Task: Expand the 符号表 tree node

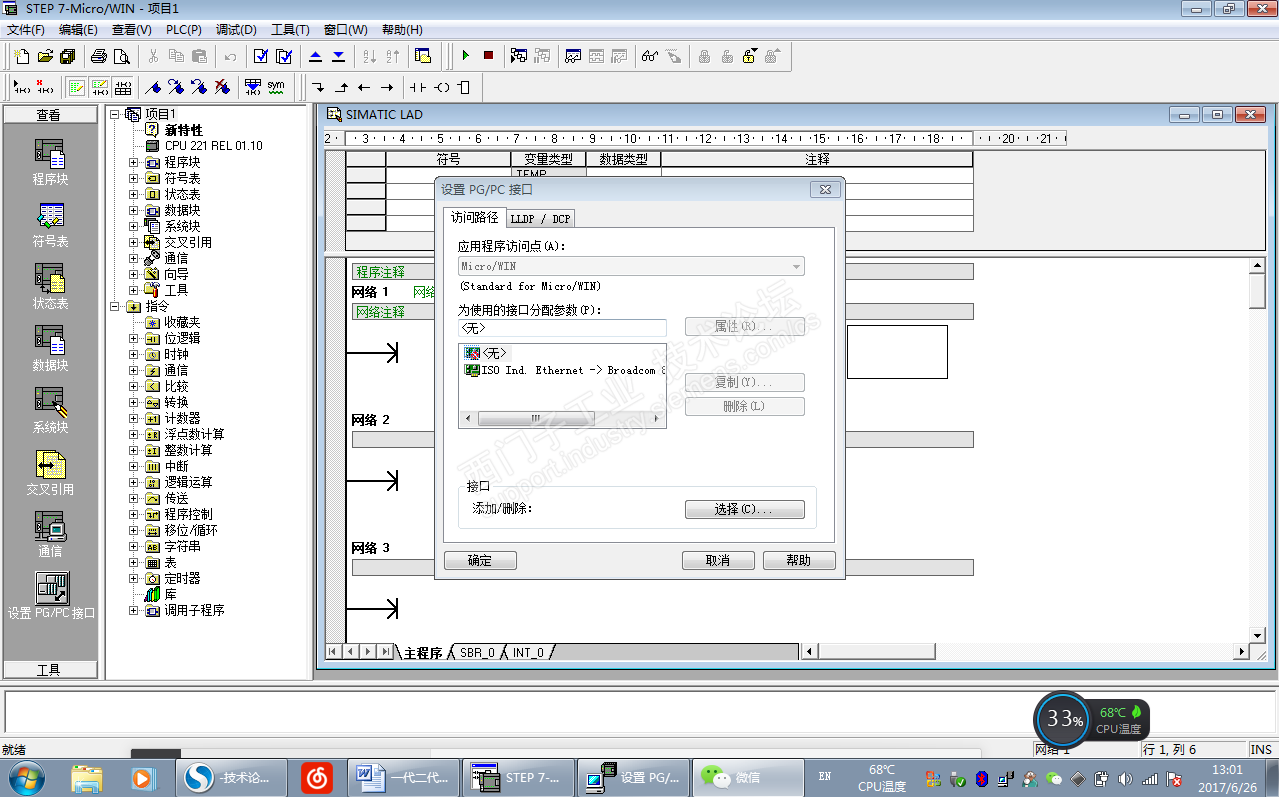Action: pos(134,178)
